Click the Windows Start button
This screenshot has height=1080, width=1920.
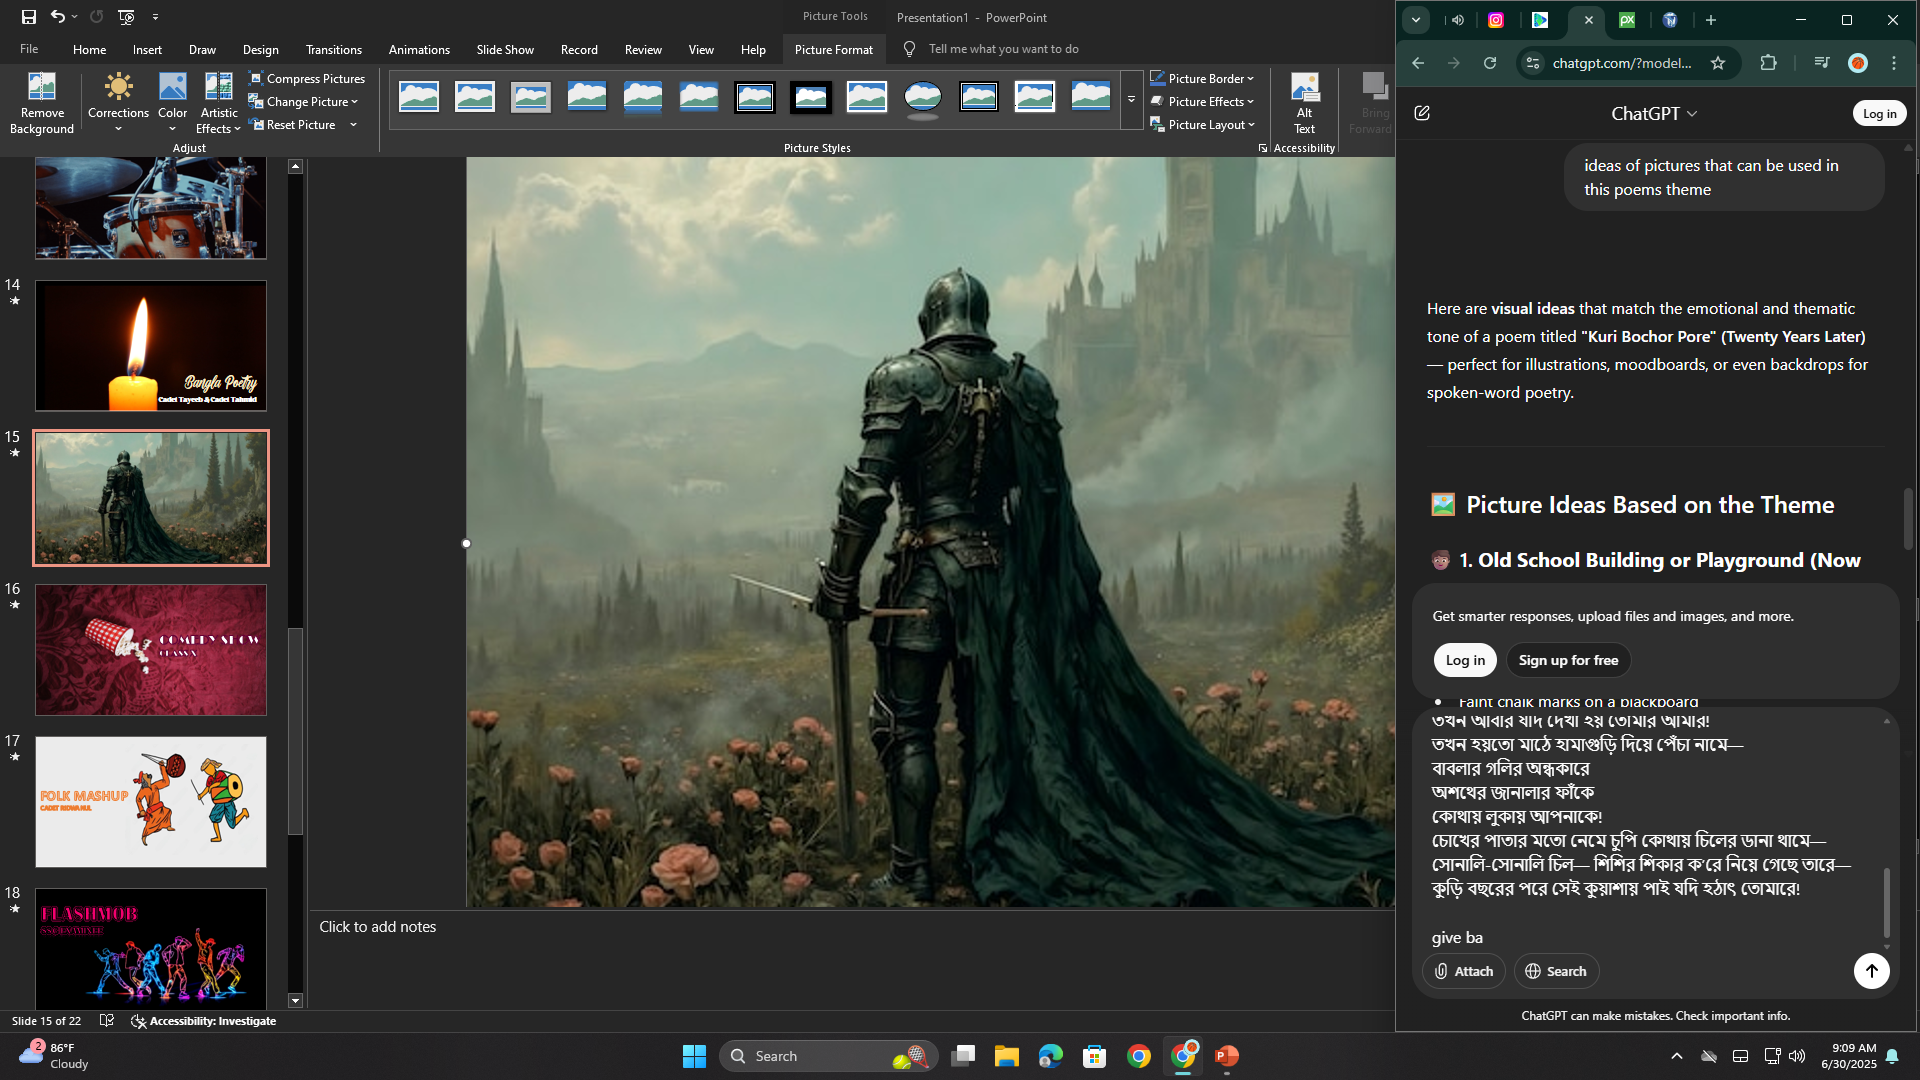click(694, 1056)
